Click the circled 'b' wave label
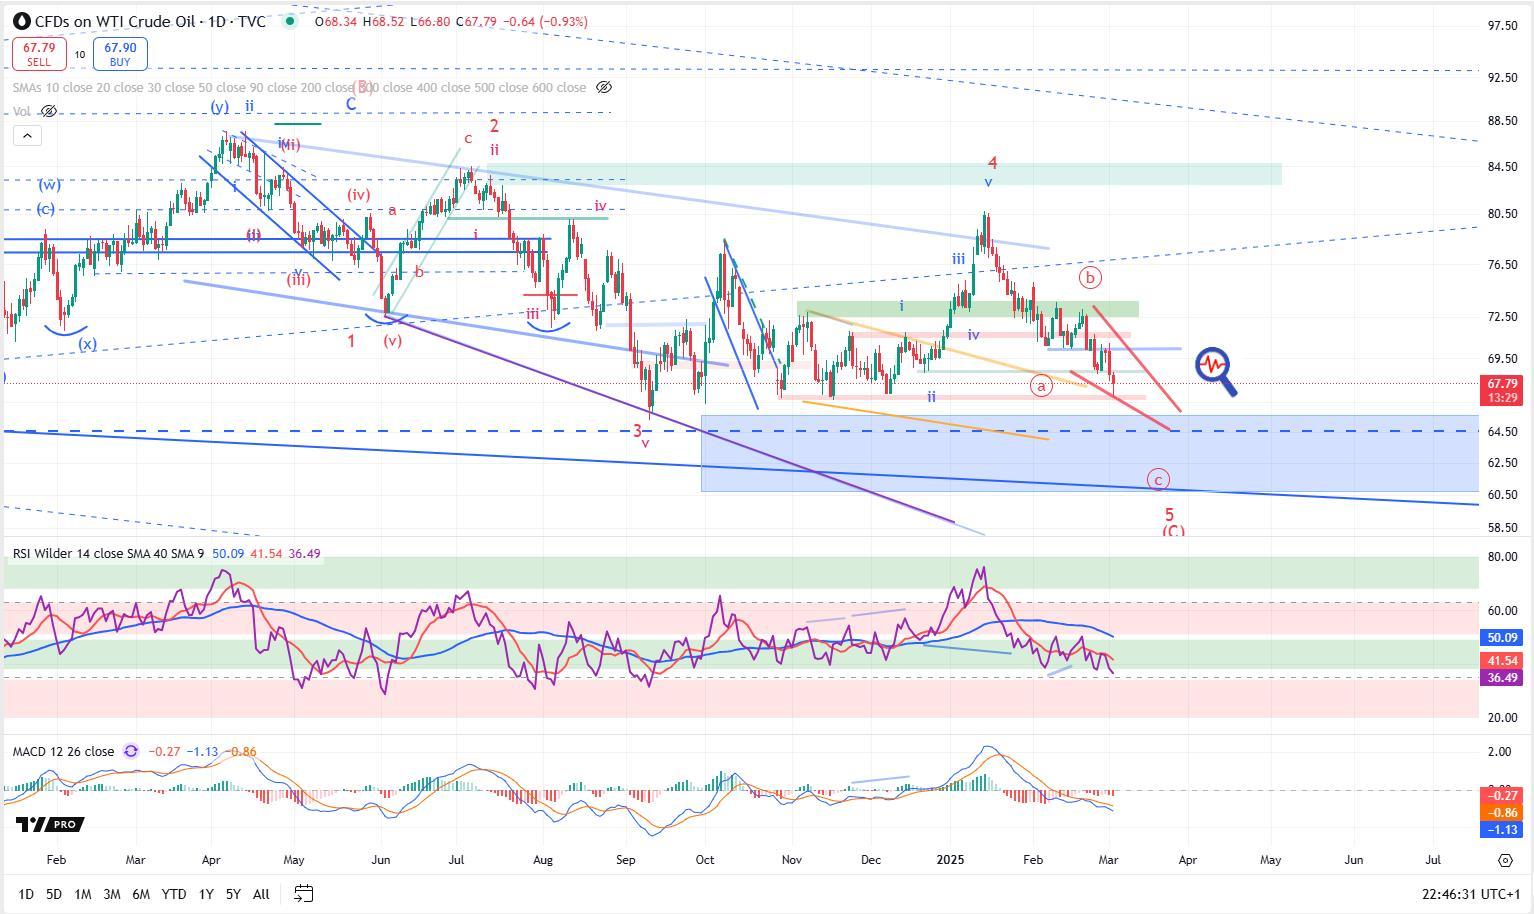Screen dimensions: 1534x914 tap(1090, 277)
